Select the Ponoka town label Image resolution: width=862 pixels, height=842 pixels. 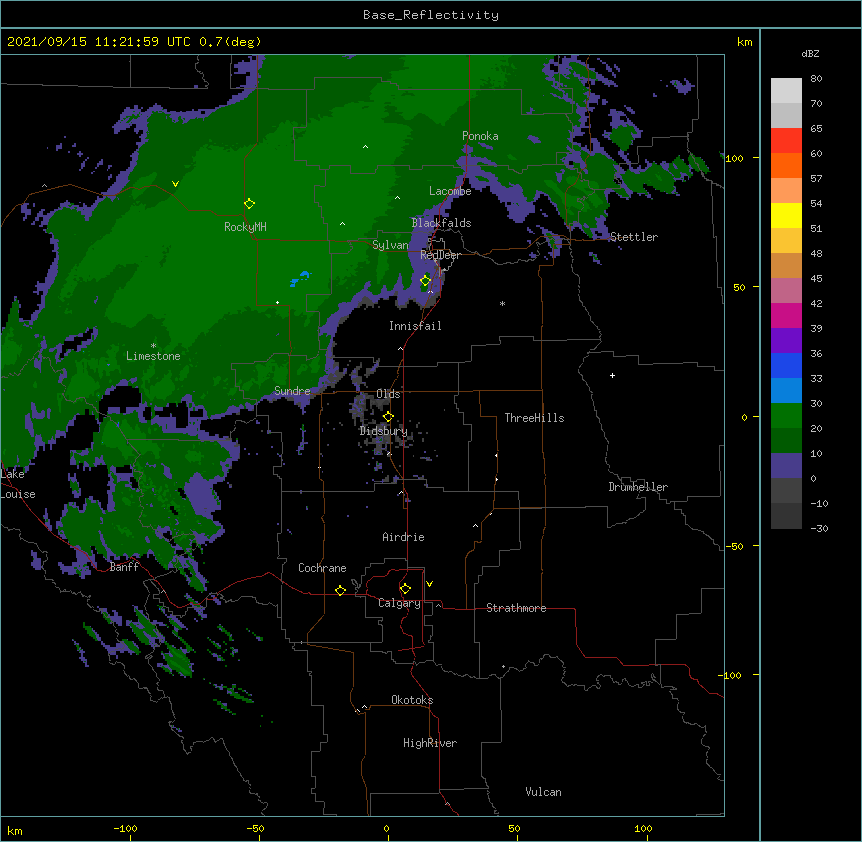pyautogui.click(x=480, y=136)
